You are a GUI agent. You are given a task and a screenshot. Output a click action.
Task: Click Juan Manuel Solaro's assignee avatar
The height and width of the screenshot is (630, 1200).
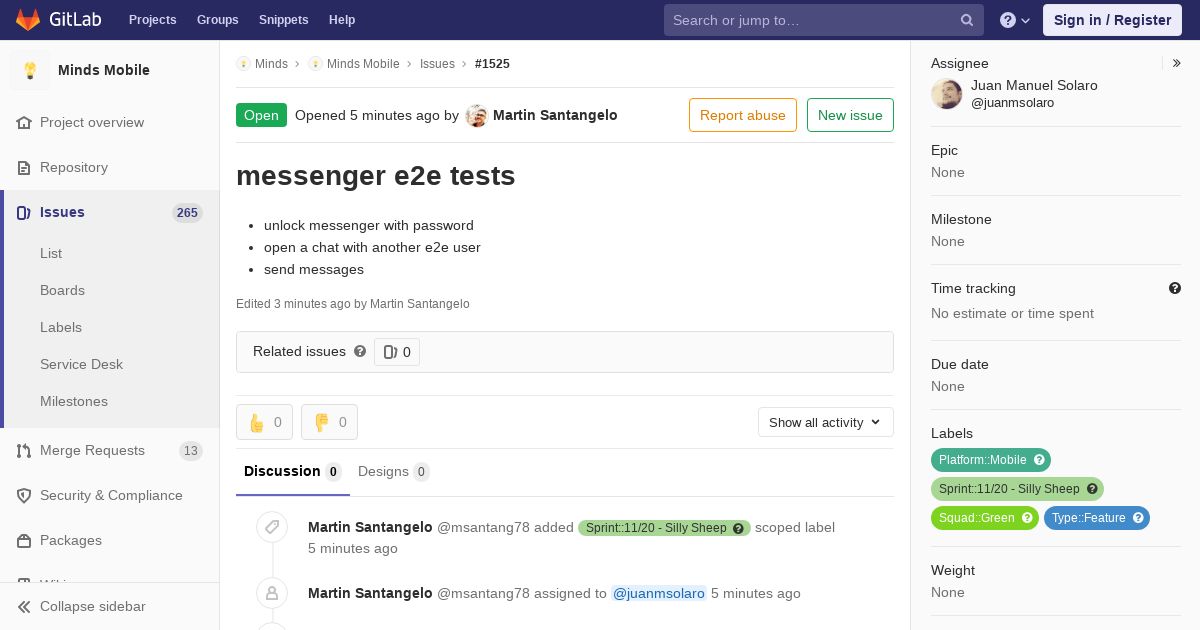click(947, 94)
